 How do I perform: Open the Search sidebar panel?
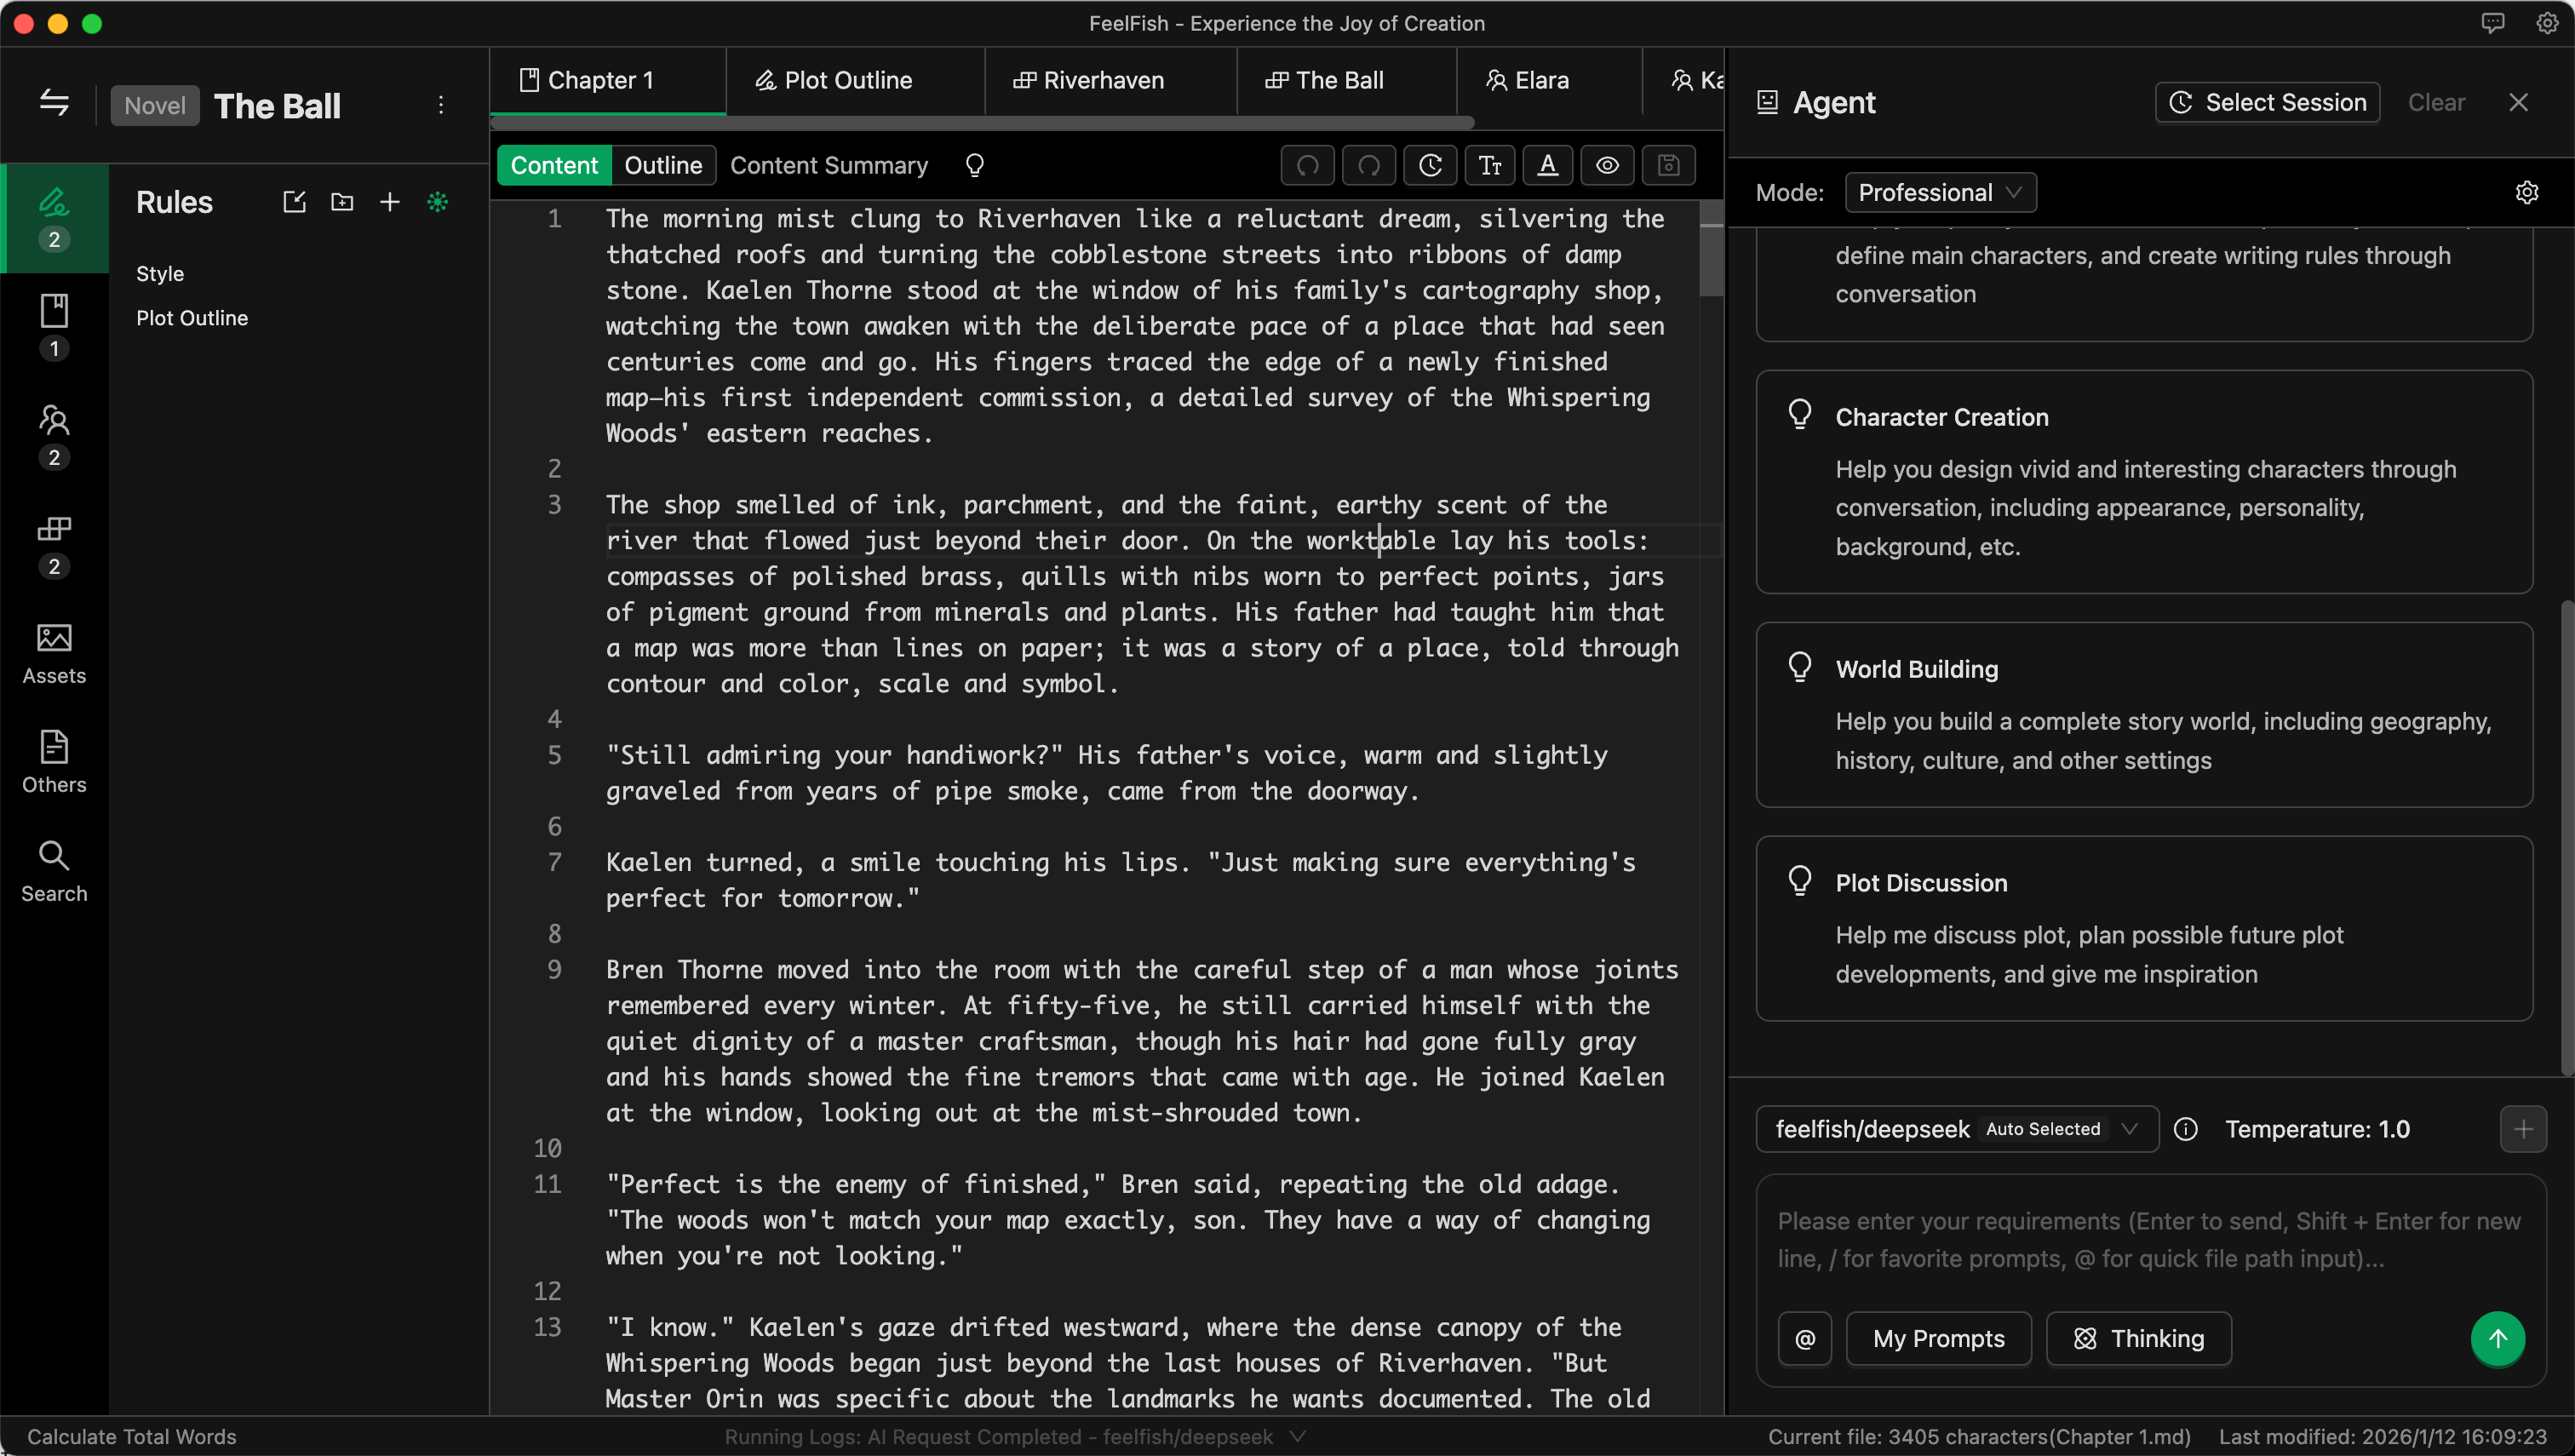pyautogui.click(x=54, y=870)
